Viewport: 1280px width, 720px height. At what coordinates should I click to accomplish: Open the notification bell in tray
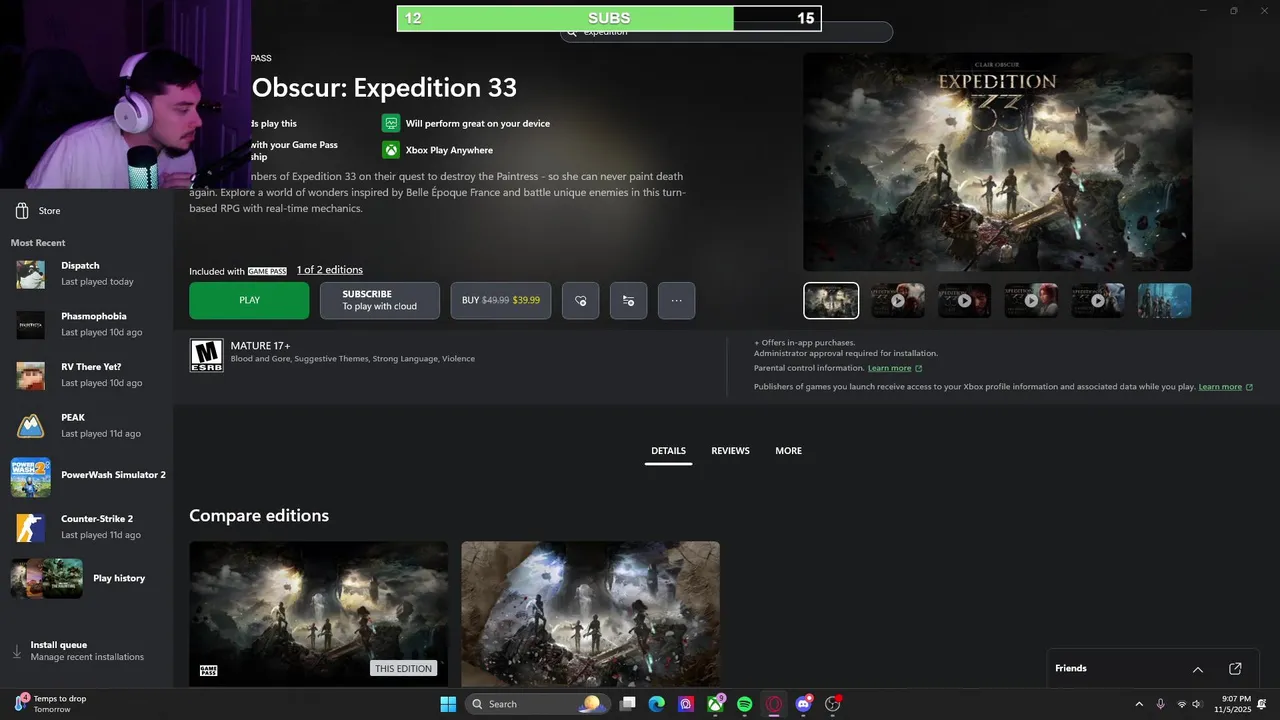[1262, 704]
